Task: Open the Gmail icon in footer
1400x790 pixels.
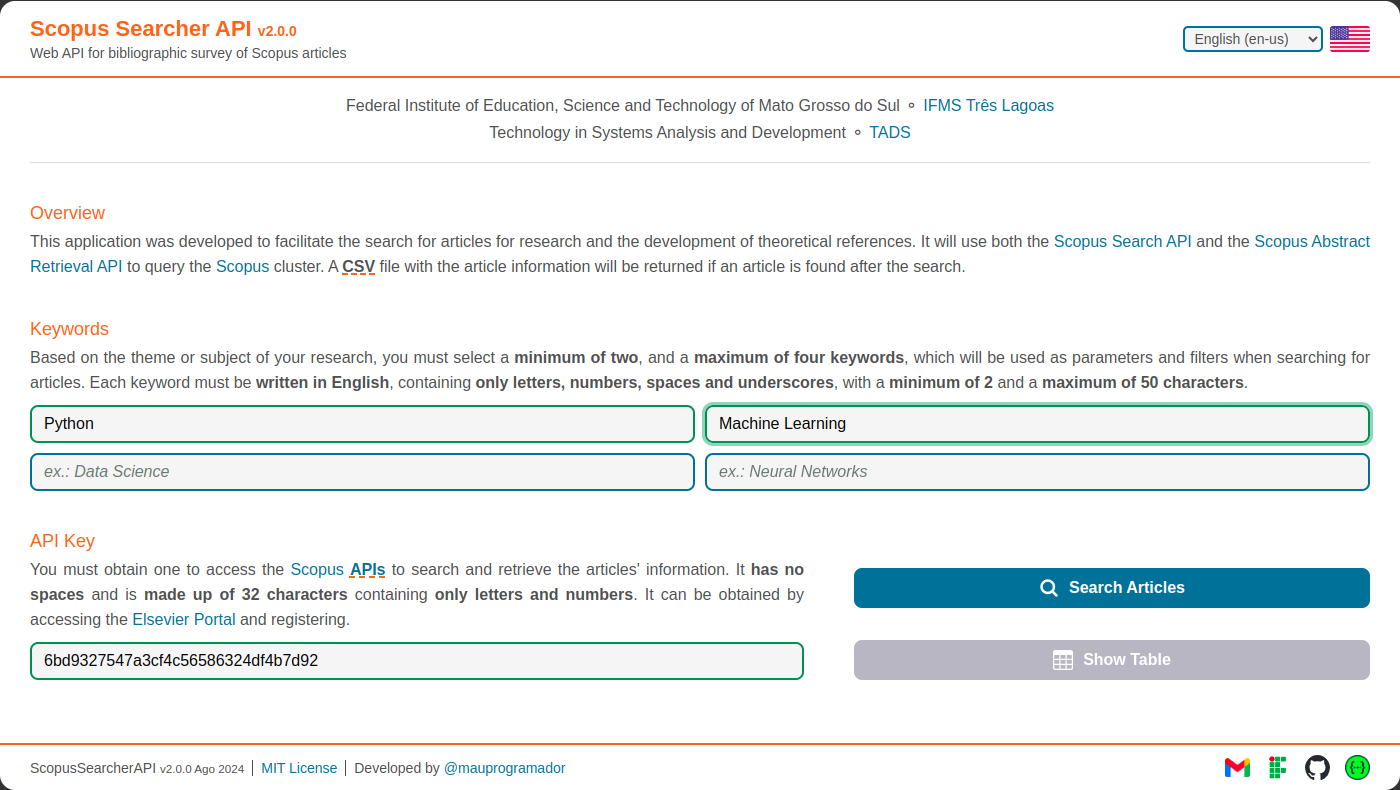Action: pyautogui.click(x=1237, y=768)
